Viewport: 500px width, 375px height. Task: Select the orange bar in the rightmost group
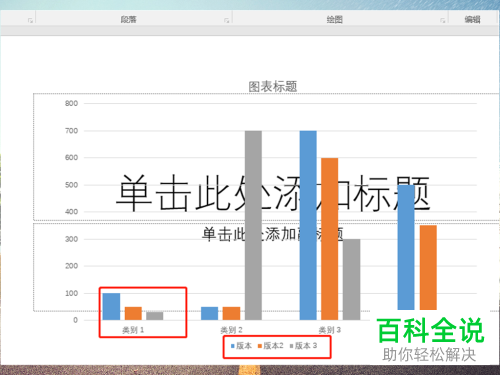[x=428, y=268]
